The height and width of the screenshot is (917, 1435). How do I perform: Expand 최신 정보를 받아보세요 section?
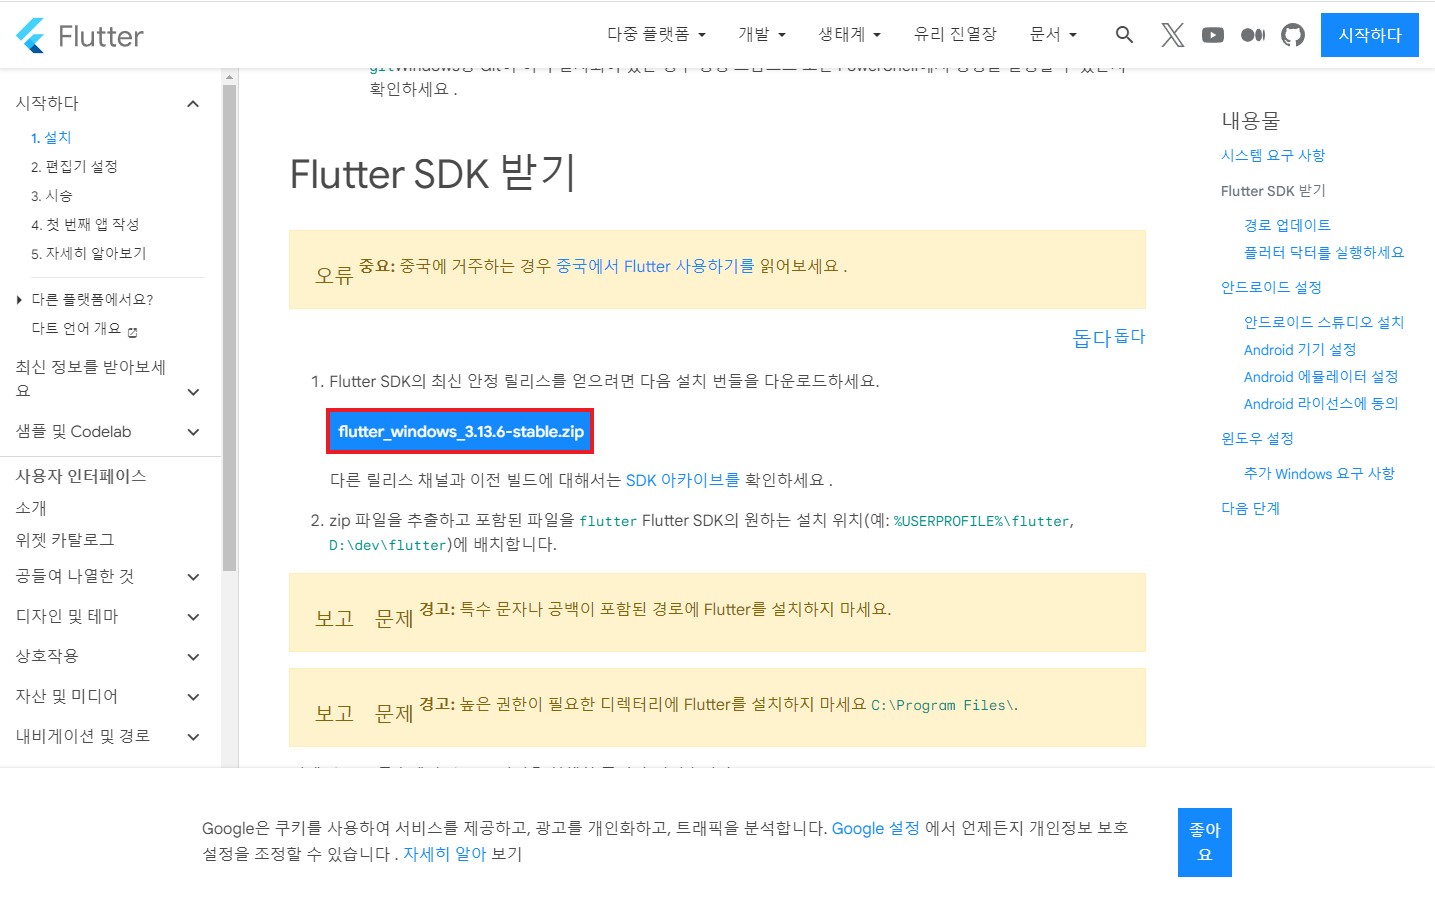tap(193, 392)
